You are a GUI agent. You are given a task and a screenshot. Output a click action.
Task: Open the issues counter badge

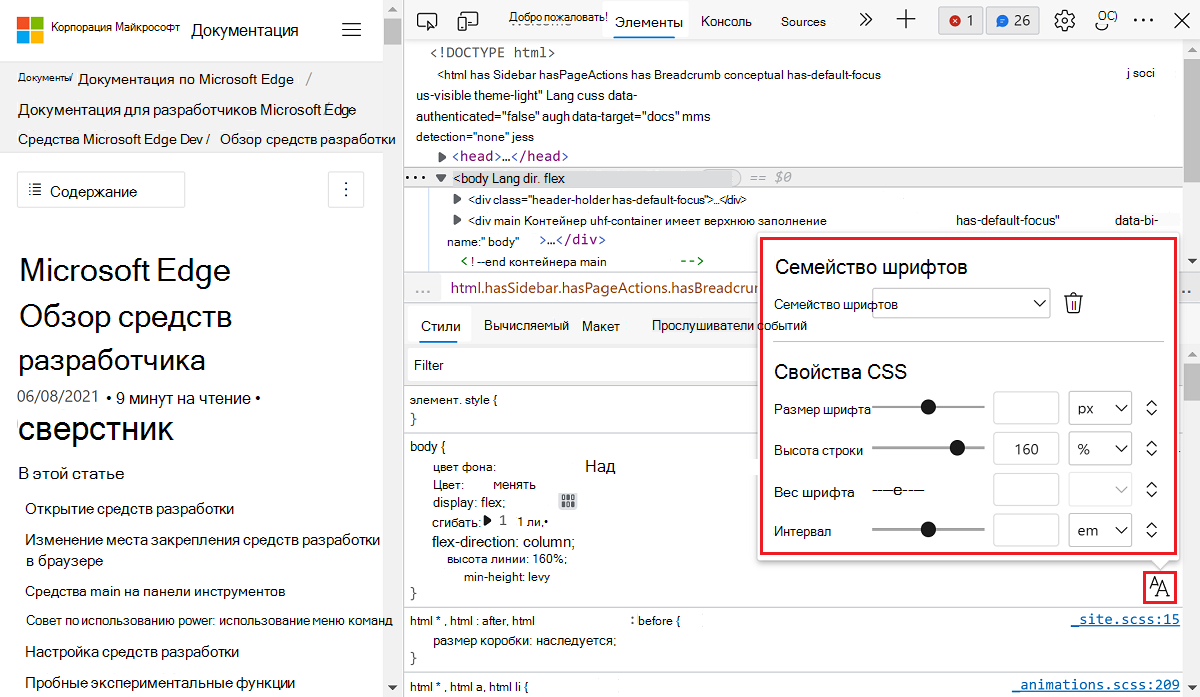(1012, 20)
